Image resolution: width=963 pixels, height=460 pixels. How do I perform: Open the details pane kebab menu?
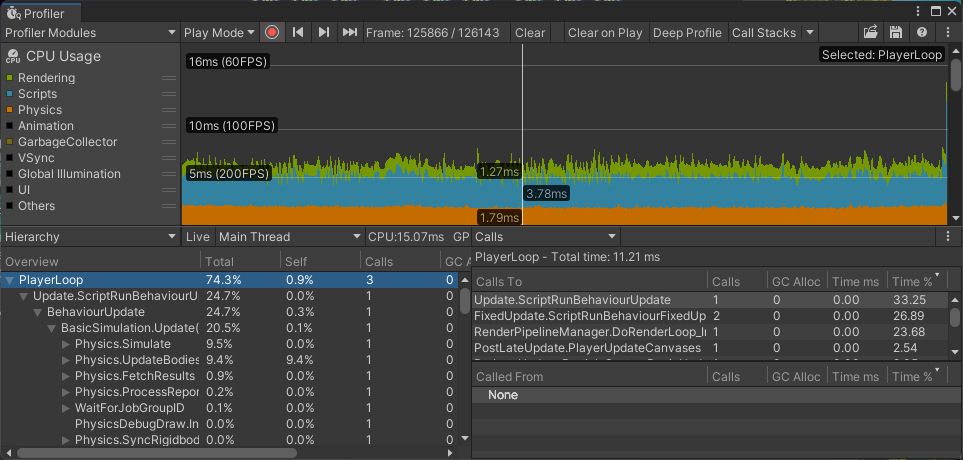pos(949,236)
